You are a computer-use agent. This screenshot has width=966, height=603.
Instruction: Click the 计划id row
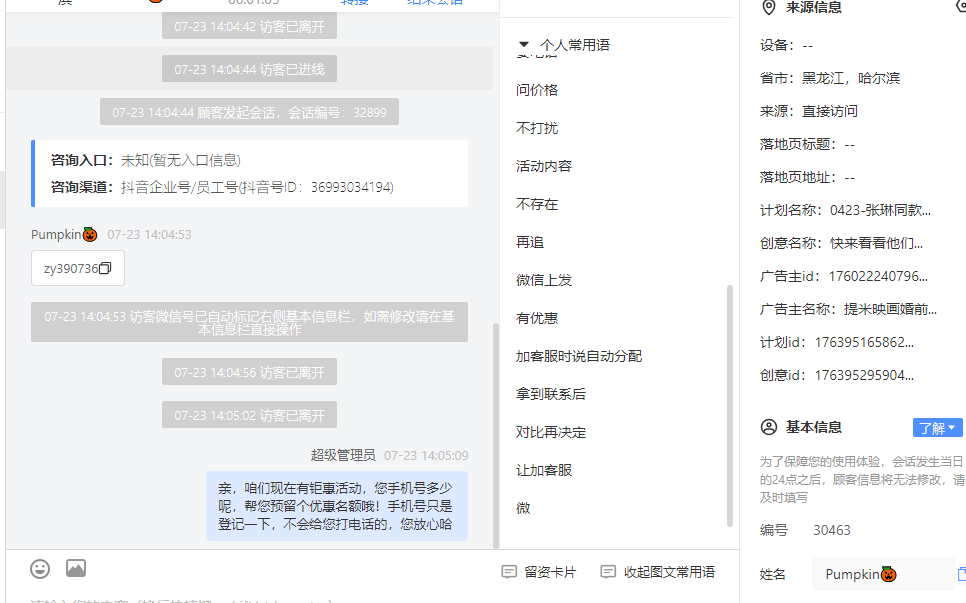[x=837, y=342]
